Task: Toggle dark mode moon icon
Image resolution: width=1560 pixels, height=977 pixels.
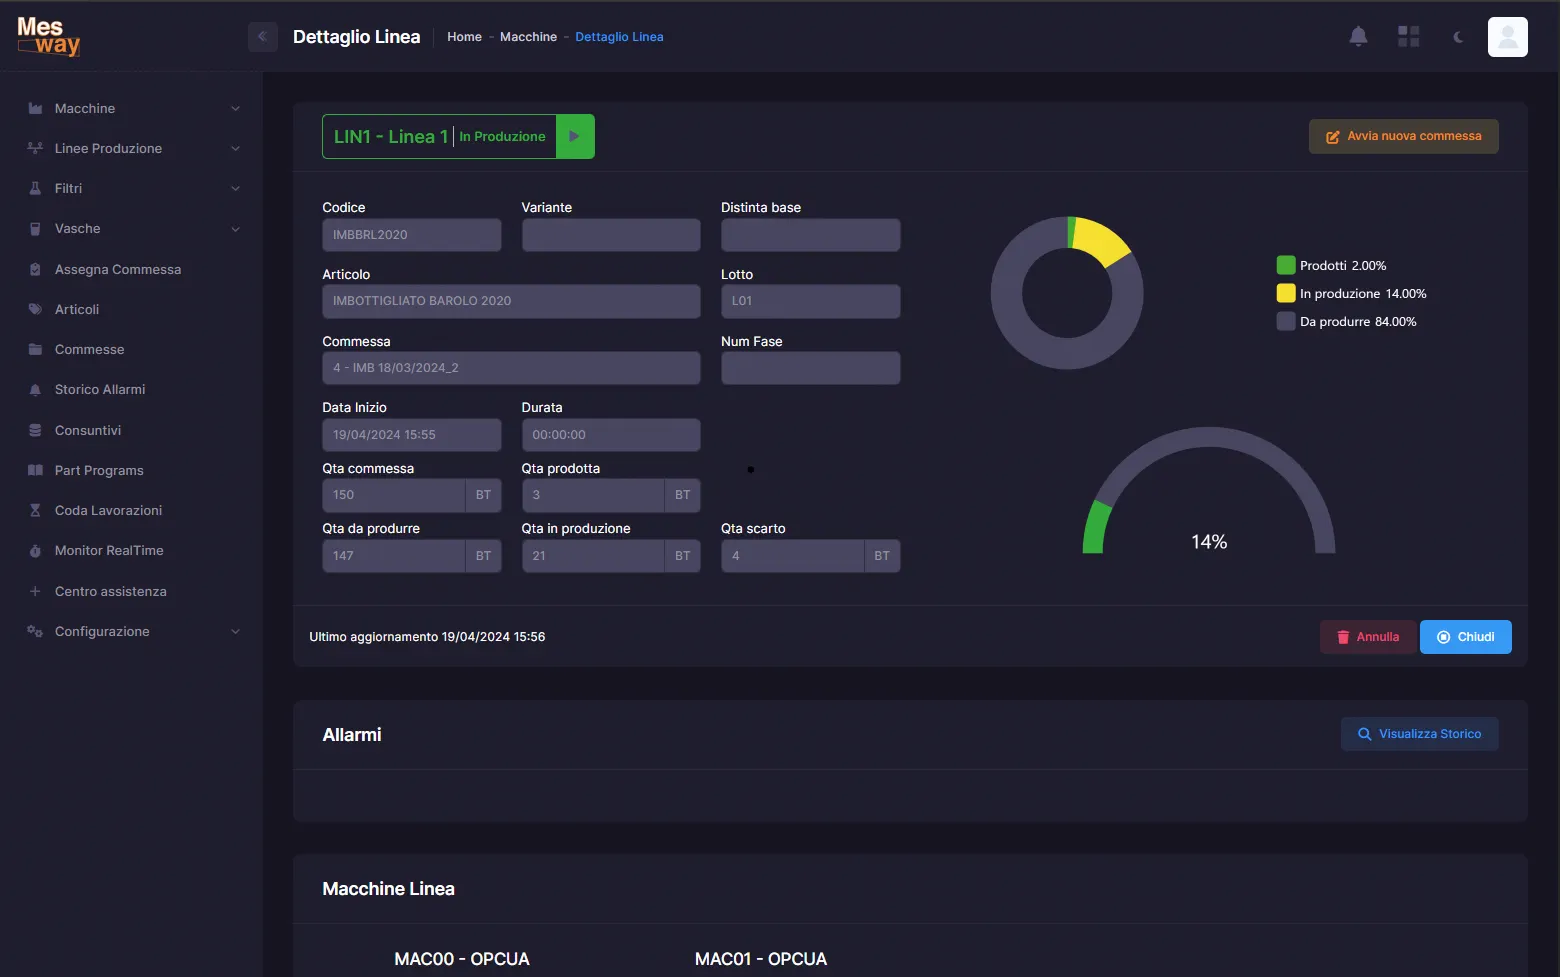Action: [1458, 37]
